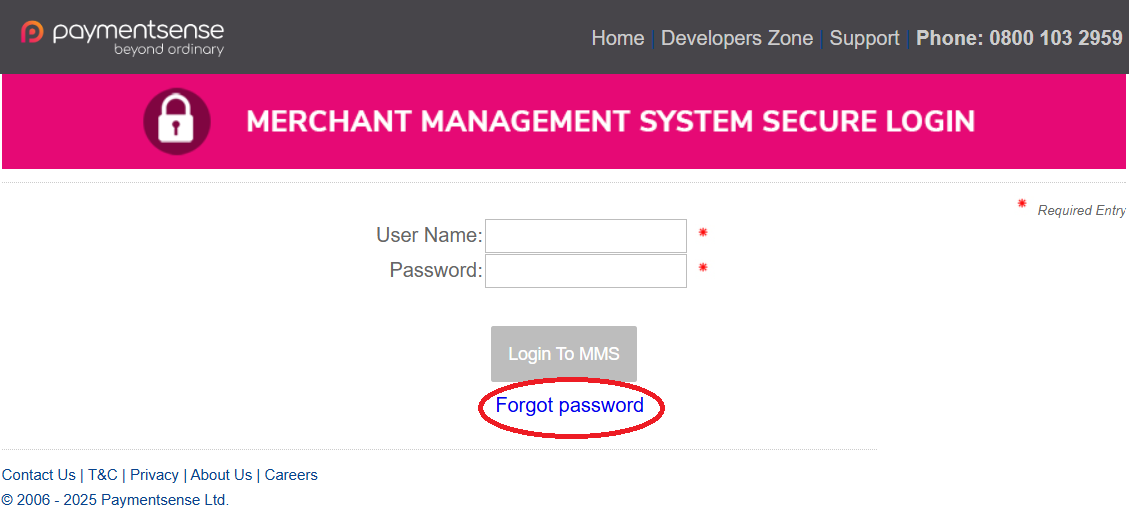1129x516 pixels.
Task: Click the white padlock icon in banner
Action: [177, 122]
